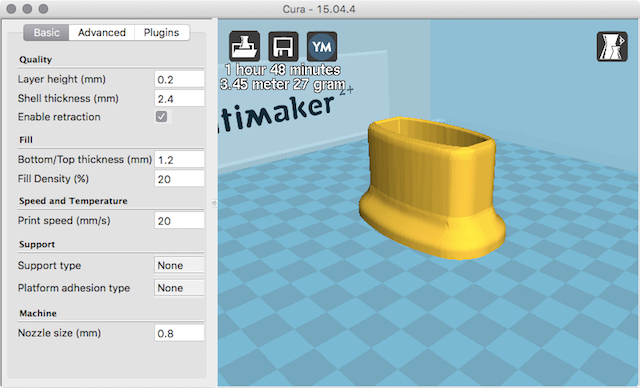Screen dimensions: 640x388
Task: Click the Layer height input field
Action: pos(179,79)
